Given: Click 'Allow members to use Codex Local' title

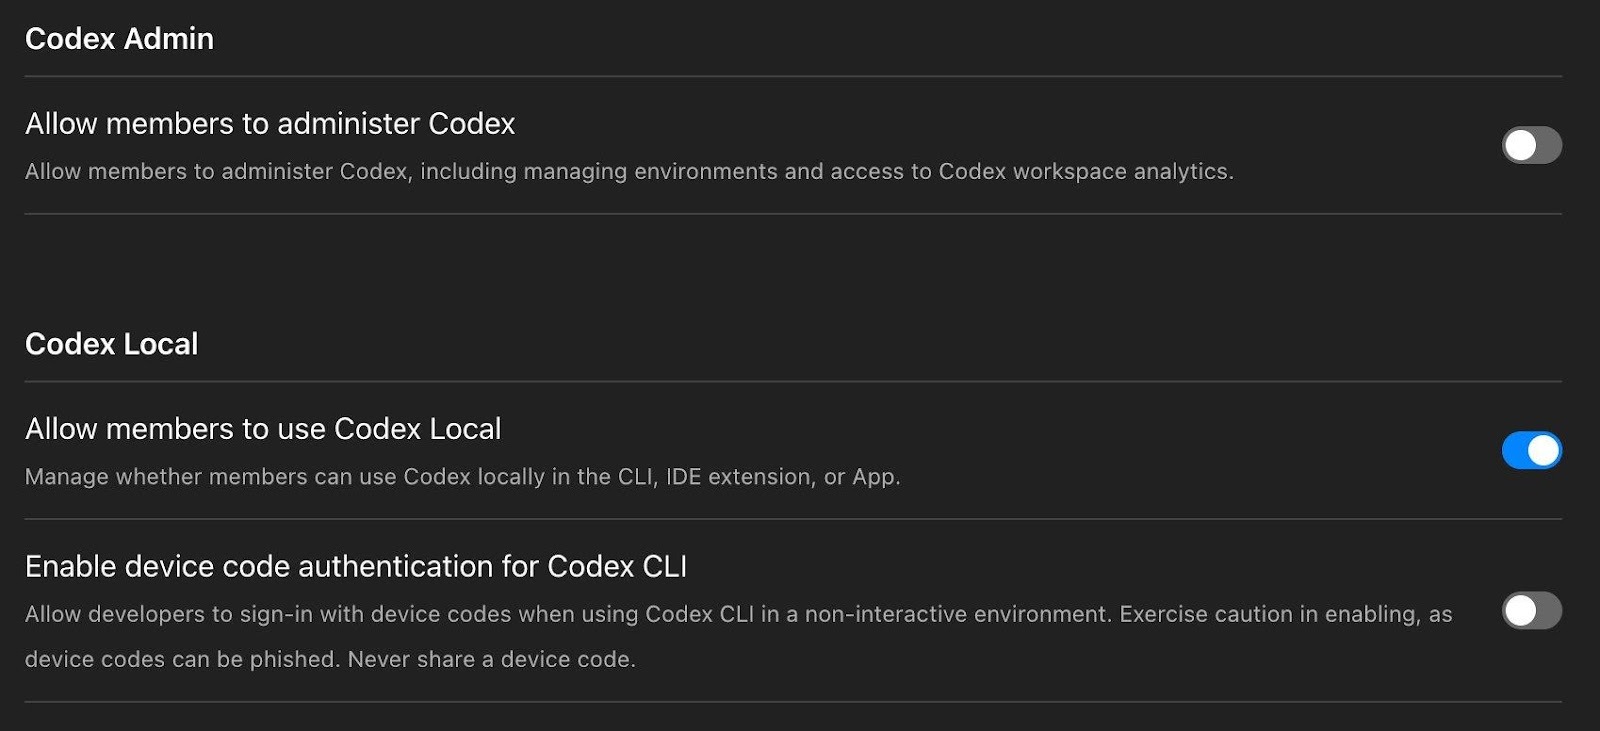Looking at the screenshot, I should coord(263,428).
